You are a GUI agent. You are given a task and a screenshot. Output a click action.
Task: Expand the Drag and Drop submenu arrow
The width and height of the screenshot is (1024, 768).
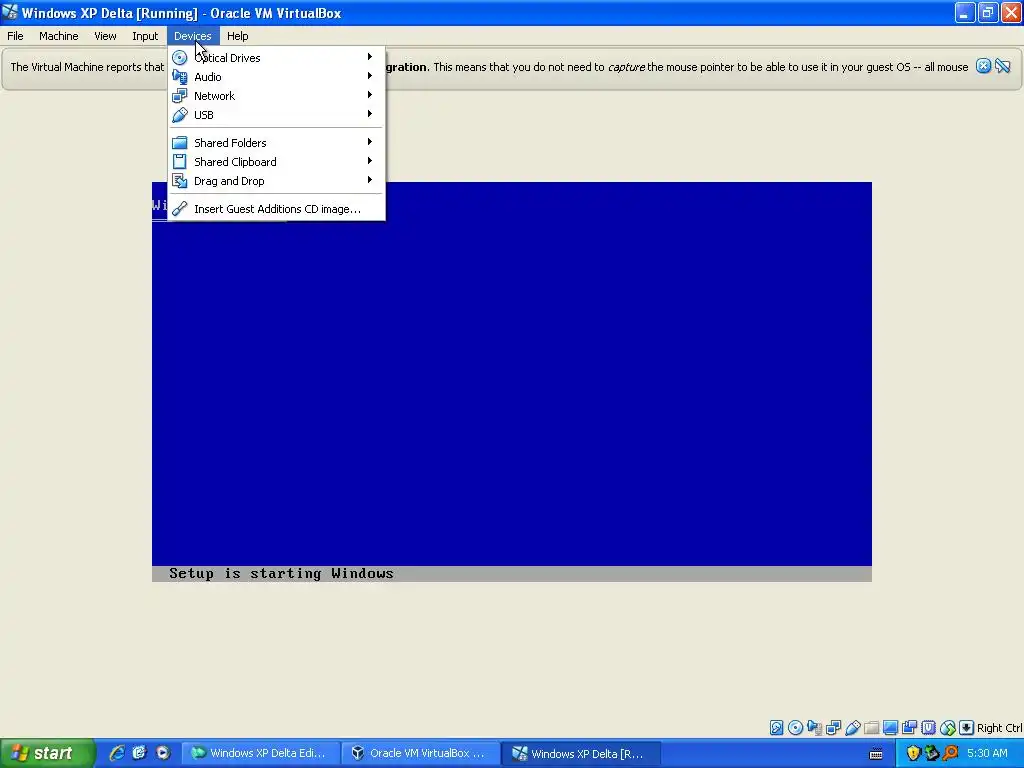(x=370, y=180)
